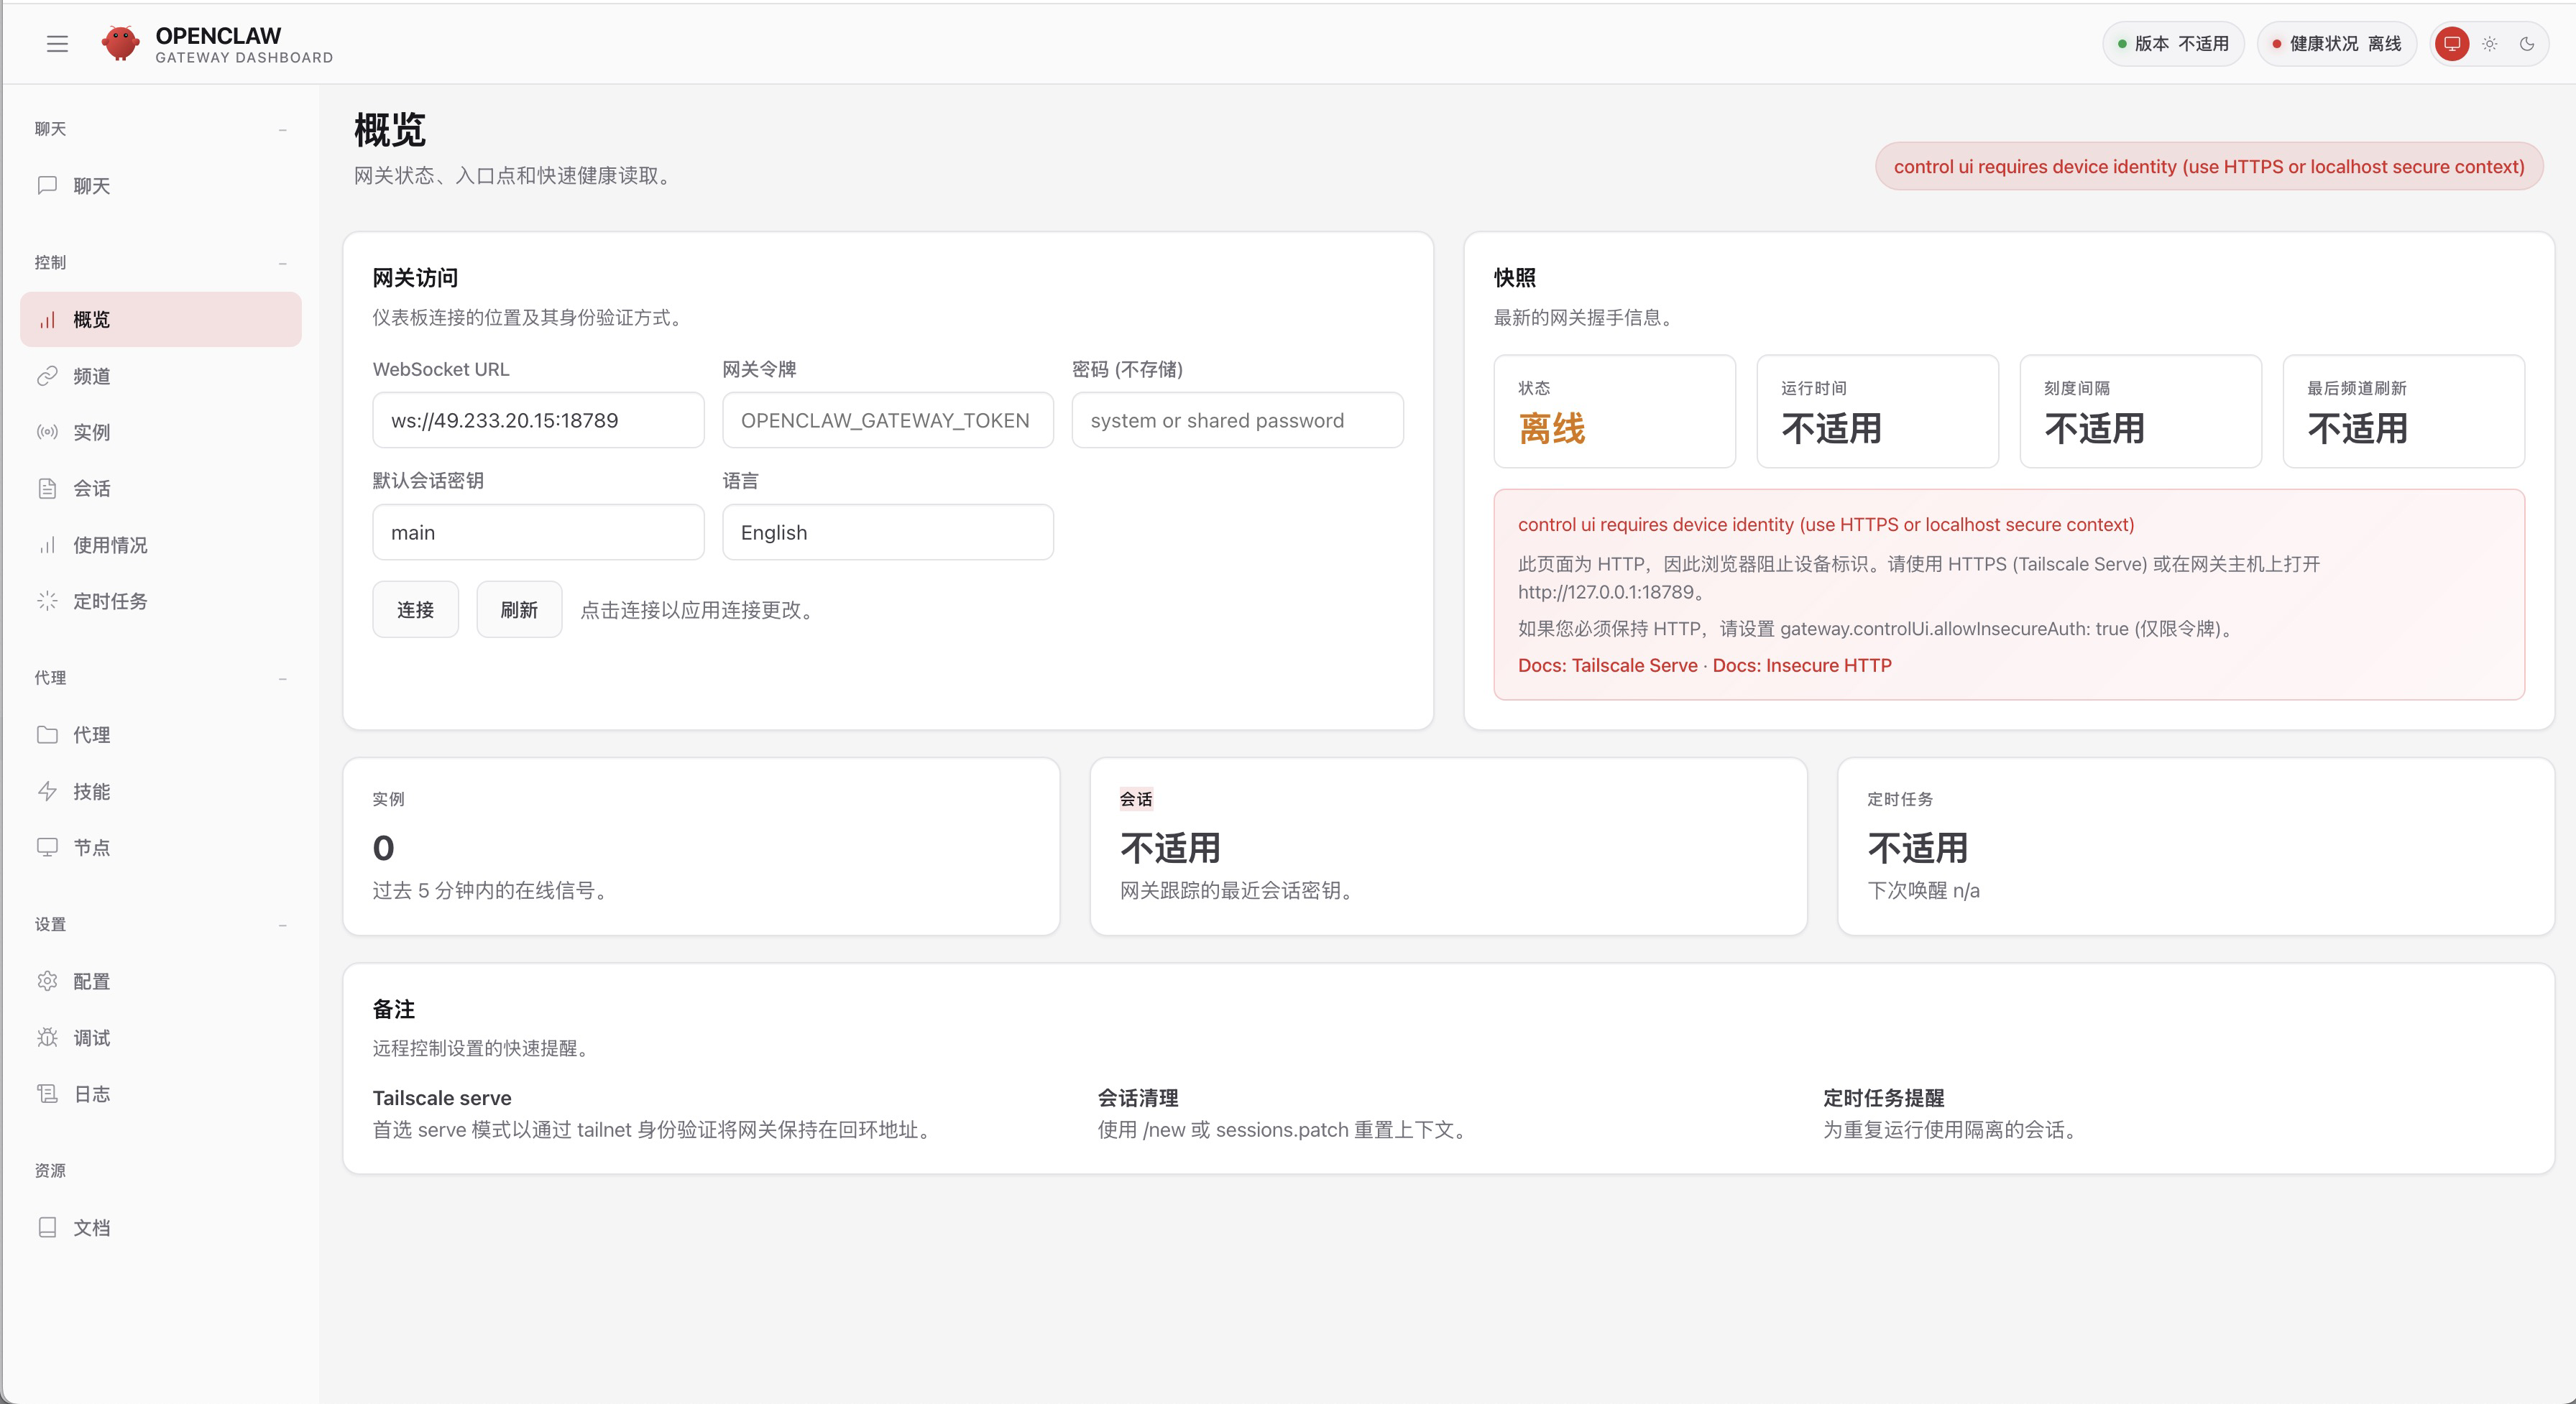Open 配置 via its gear icon
This screenshot has height=1404, width=2576.
coord(47,981)
